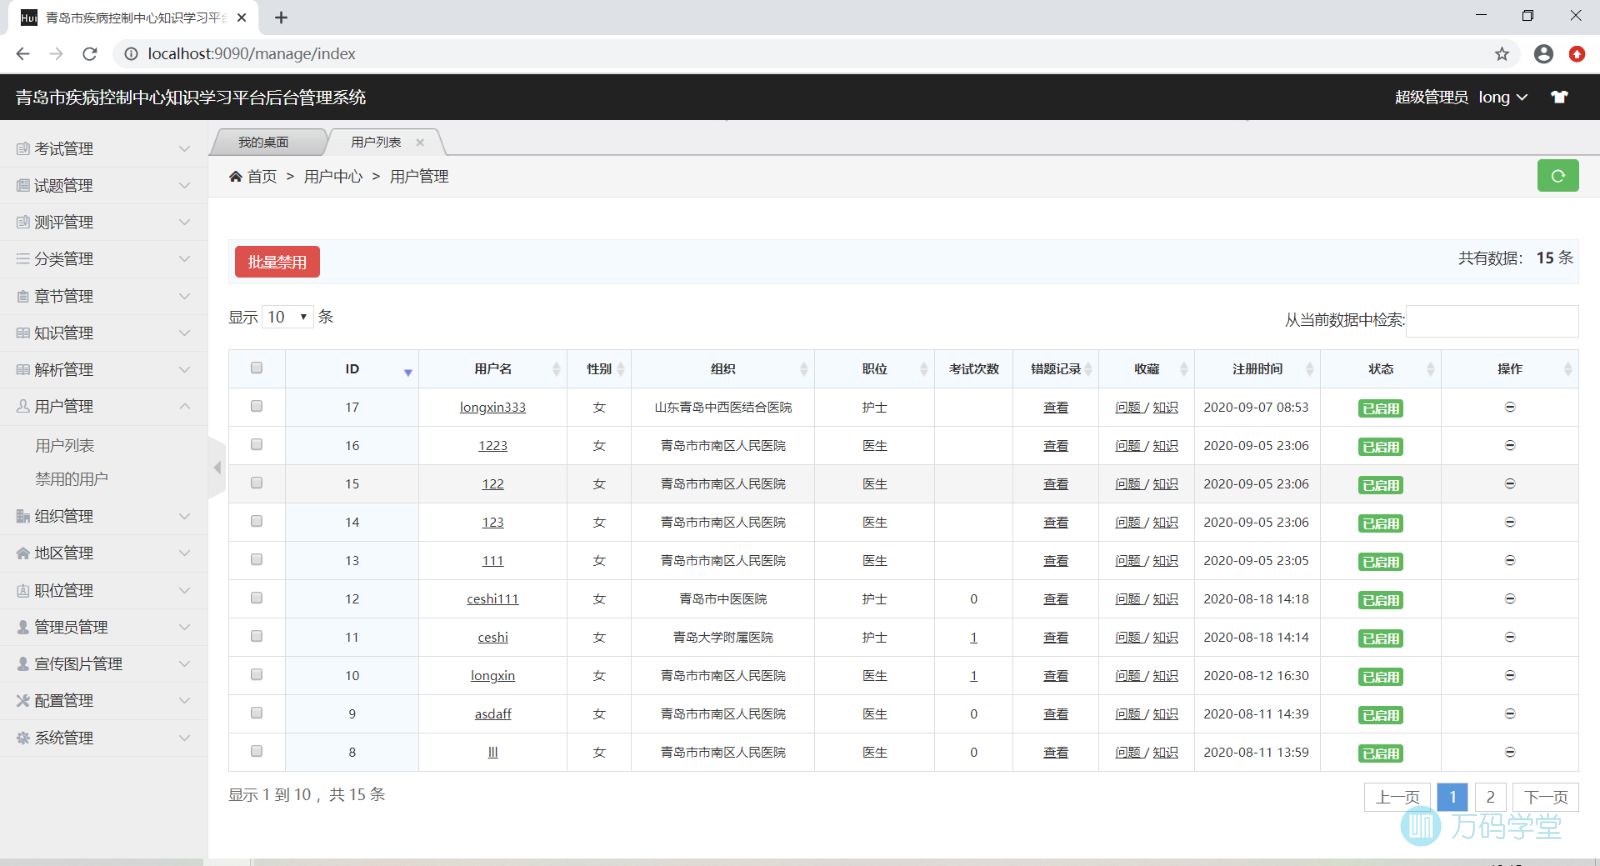This screenshot has width=1600, height=866.
Task: Expand the 分类管理 sidebar menu
Action: 103,259
